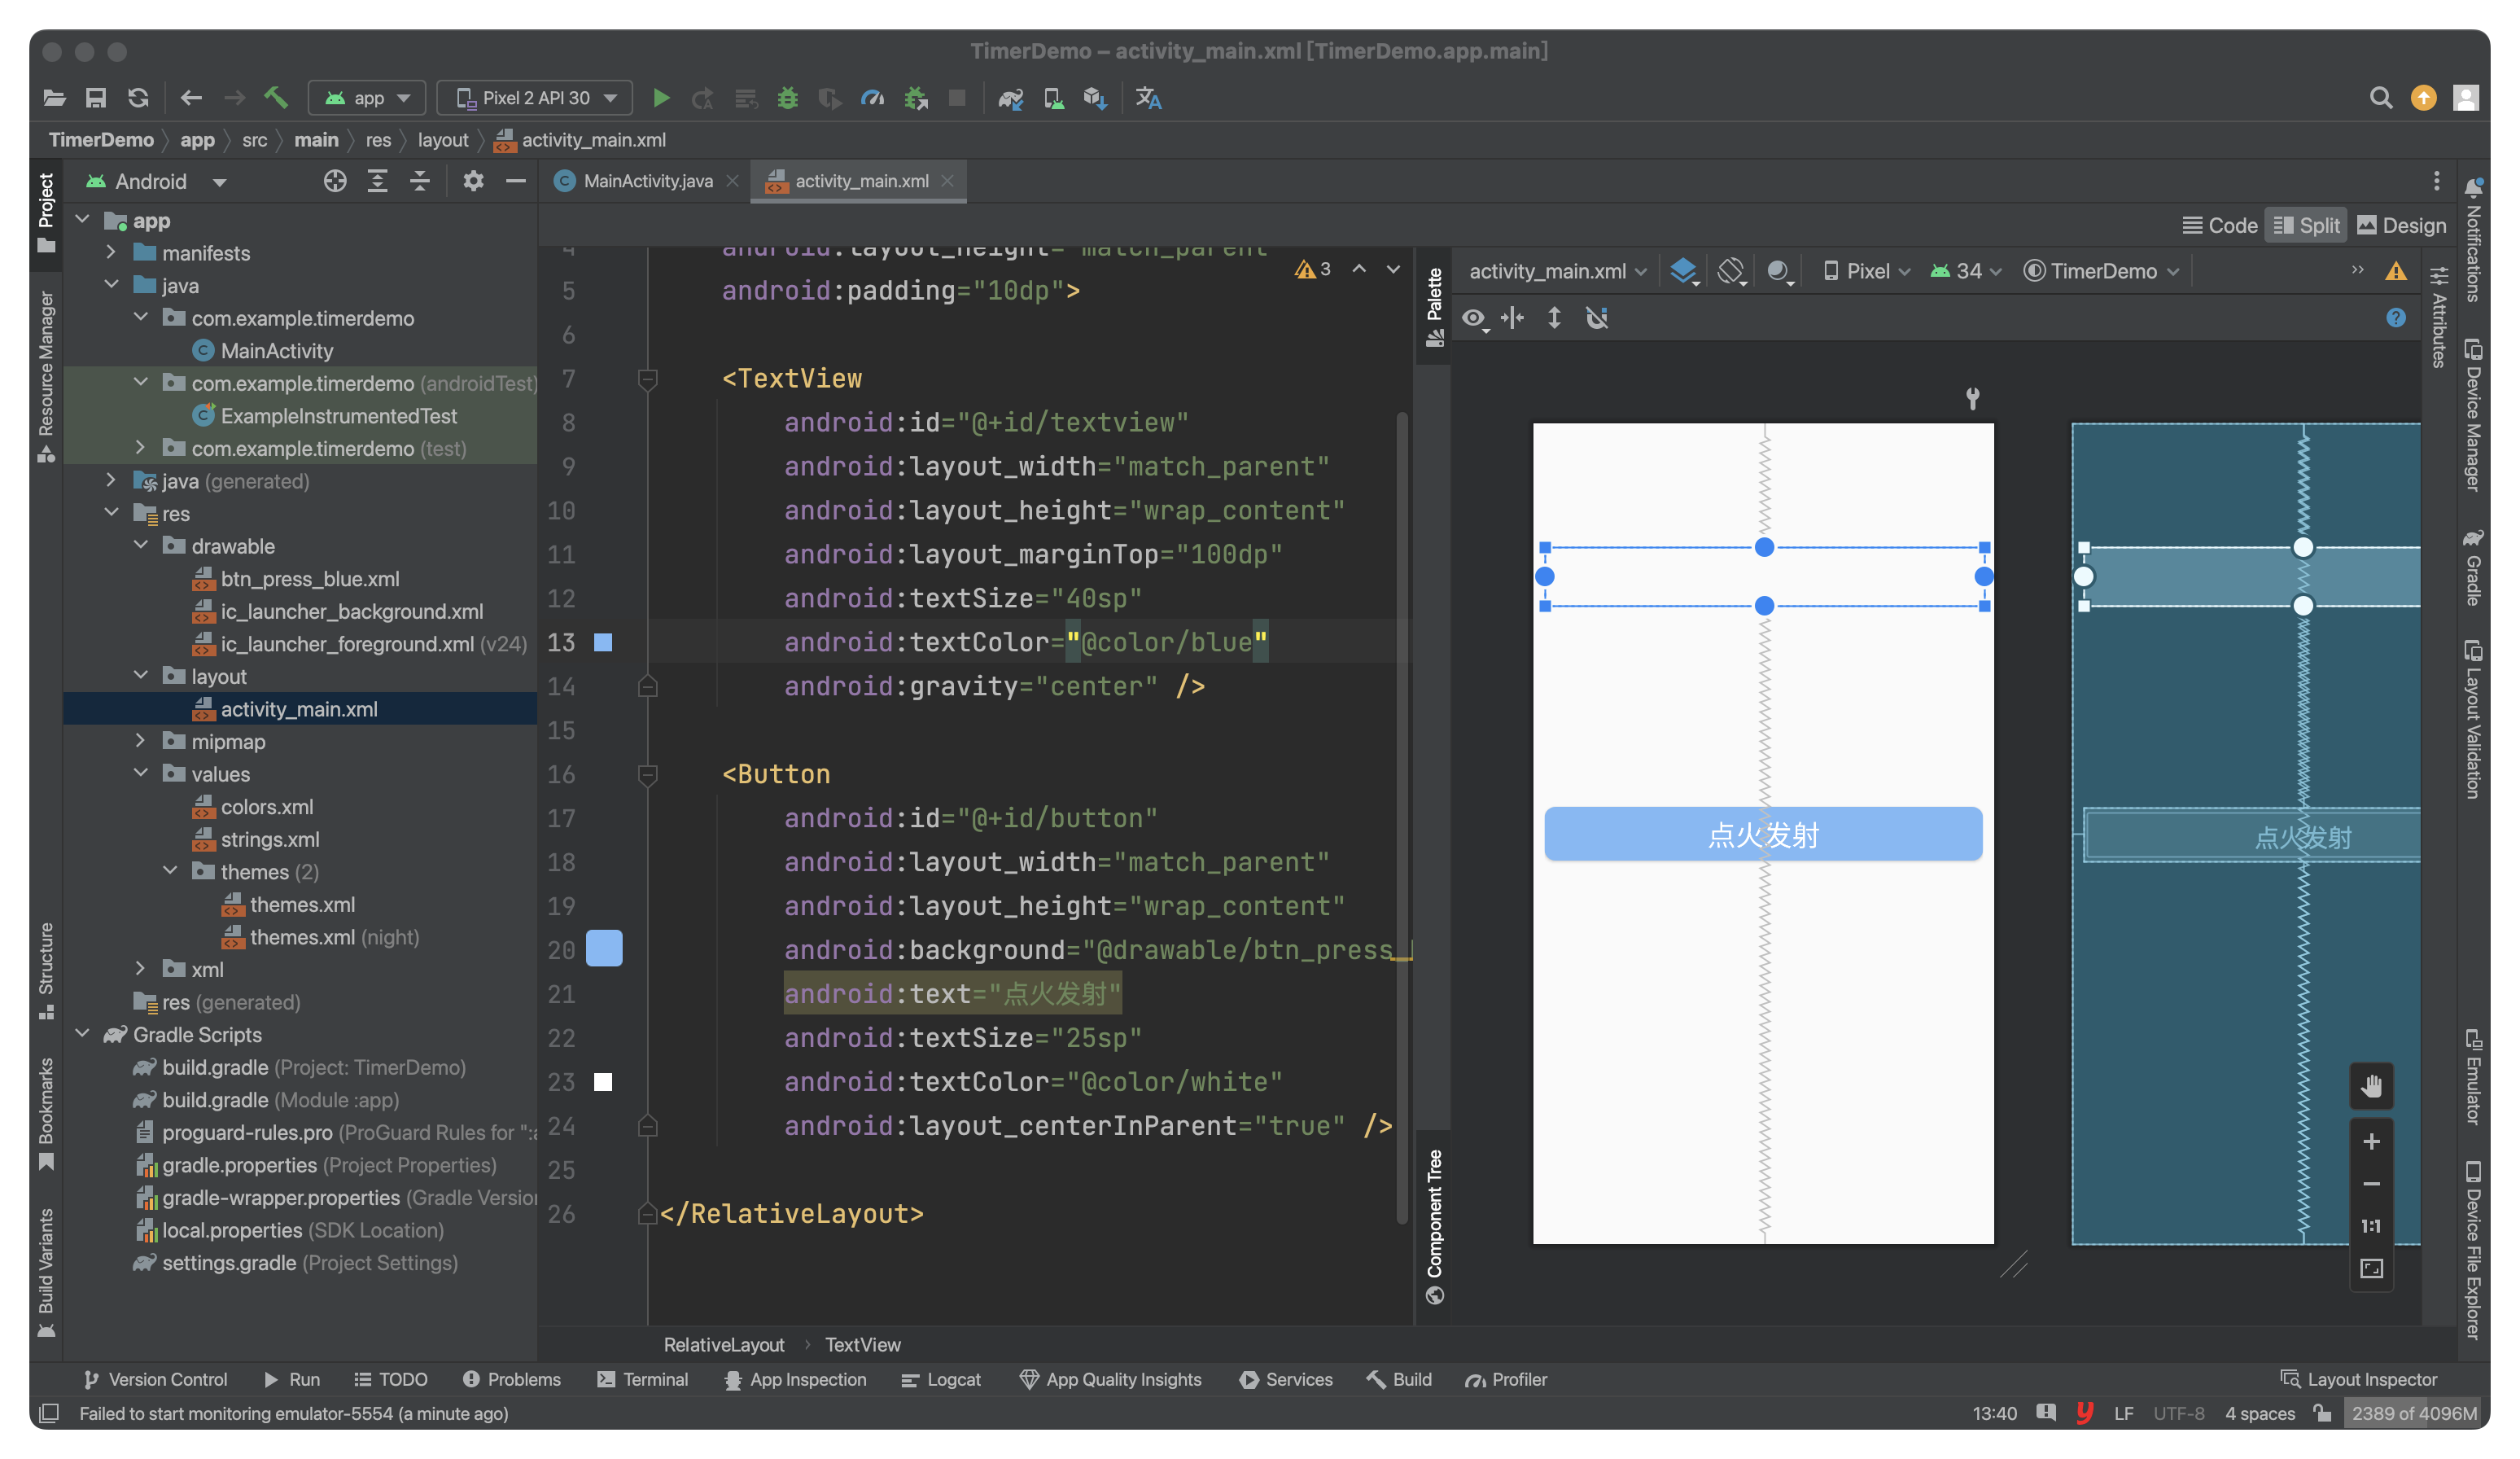Open the Logcat tool tab
The height and width of the screenshot is (1459, 2520).
[941, 1380]
